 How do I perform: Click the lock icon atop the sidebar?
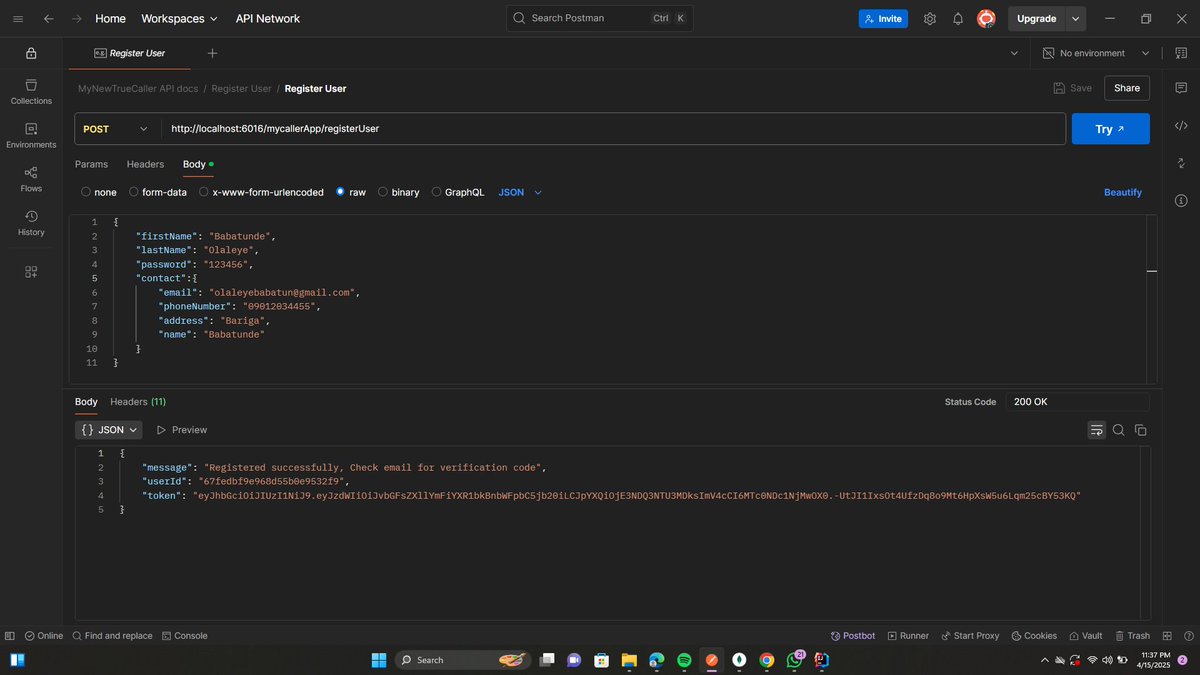pos(31,53)
